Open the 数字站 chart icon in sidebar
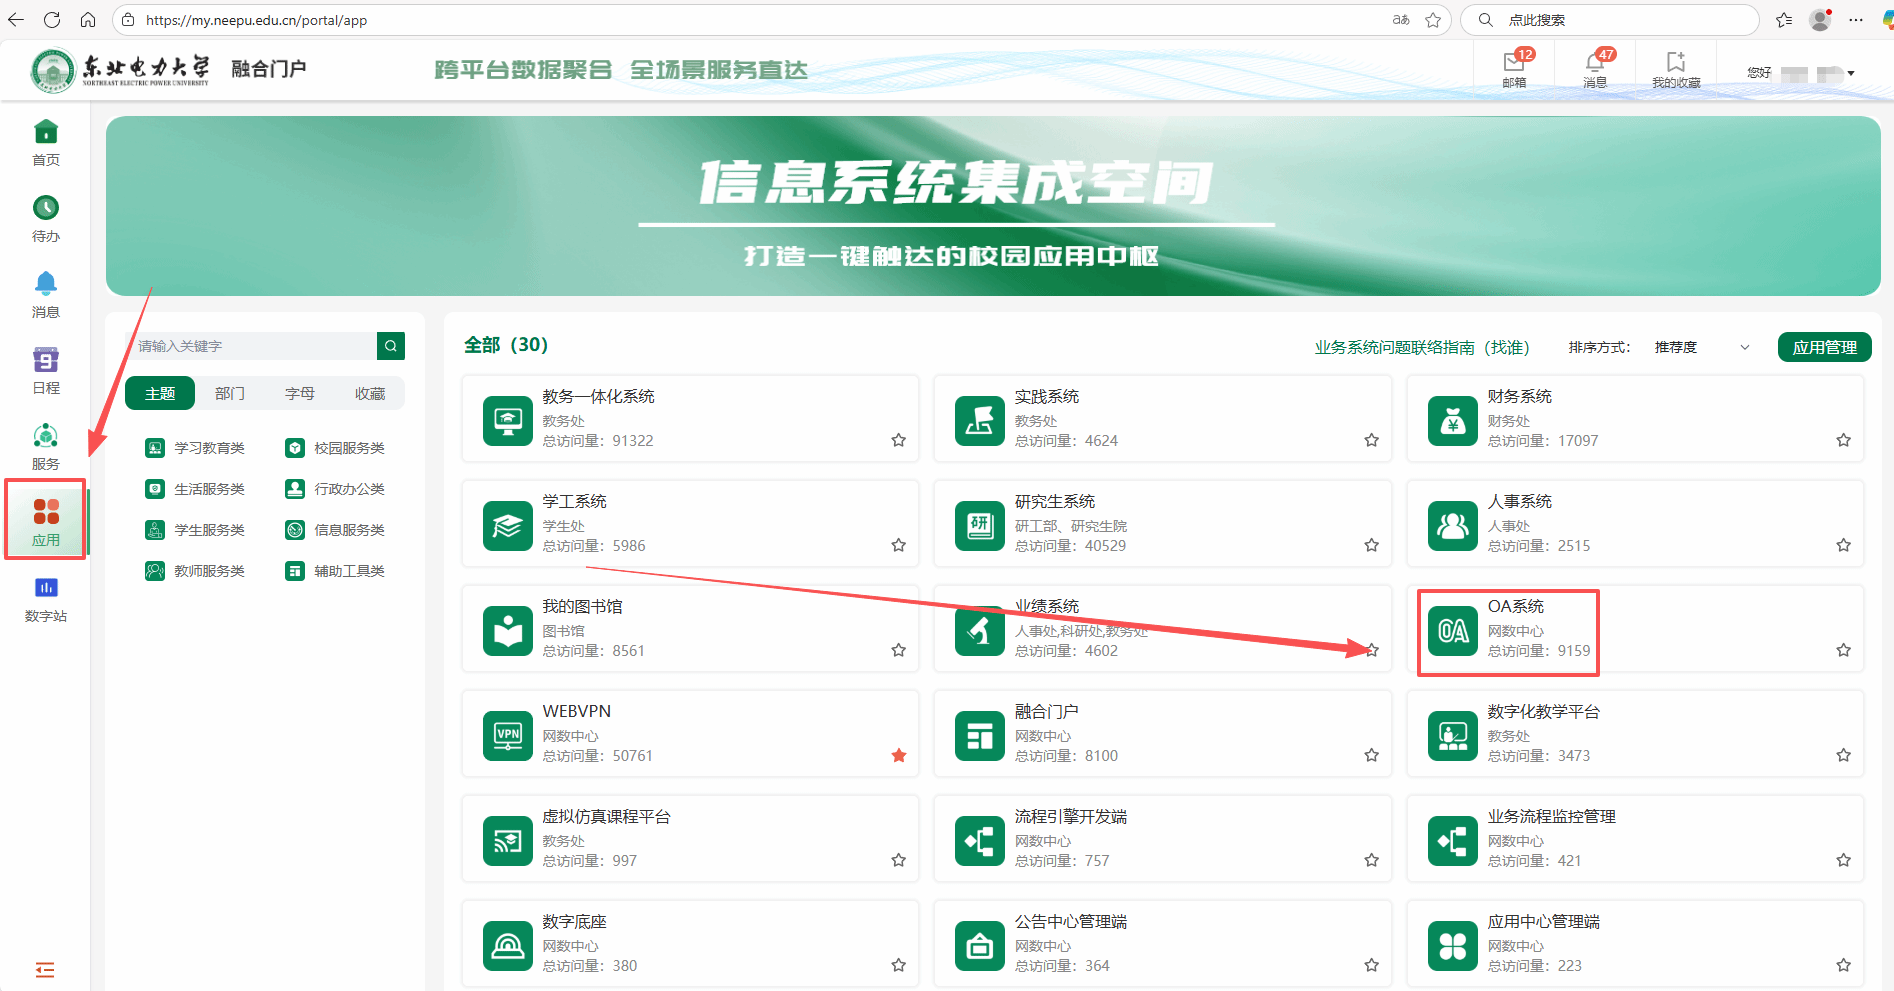 (x=46, y=588)
